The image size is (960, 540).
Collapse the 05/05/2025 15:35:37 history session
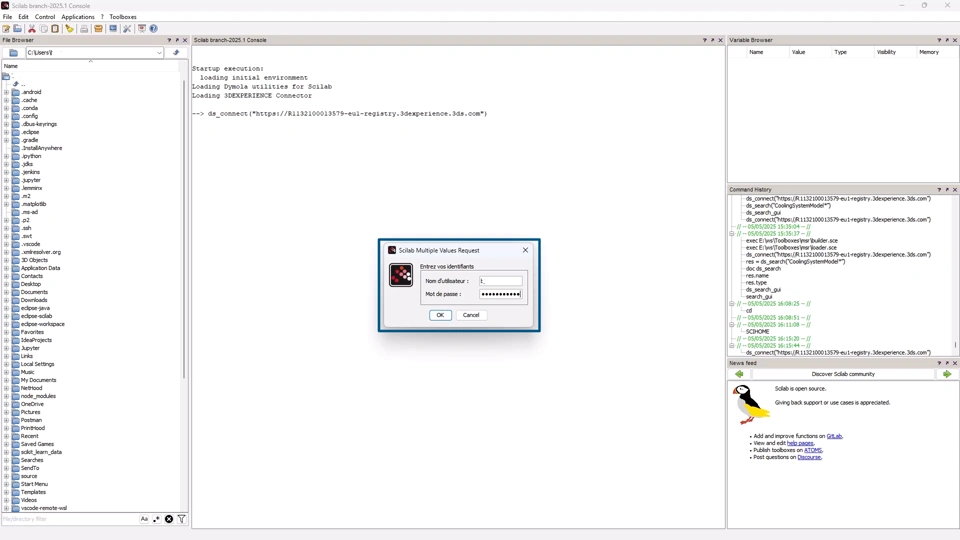point(732,234)
